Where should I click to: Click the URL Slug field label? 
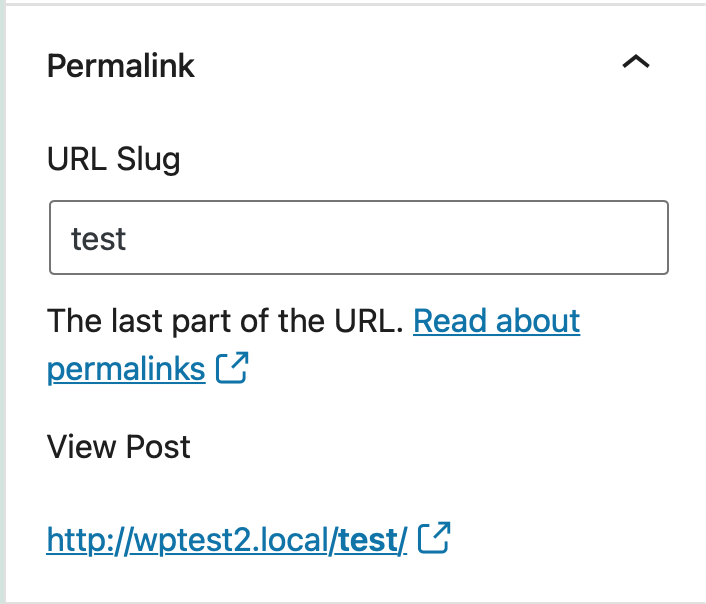click(113, 158)
